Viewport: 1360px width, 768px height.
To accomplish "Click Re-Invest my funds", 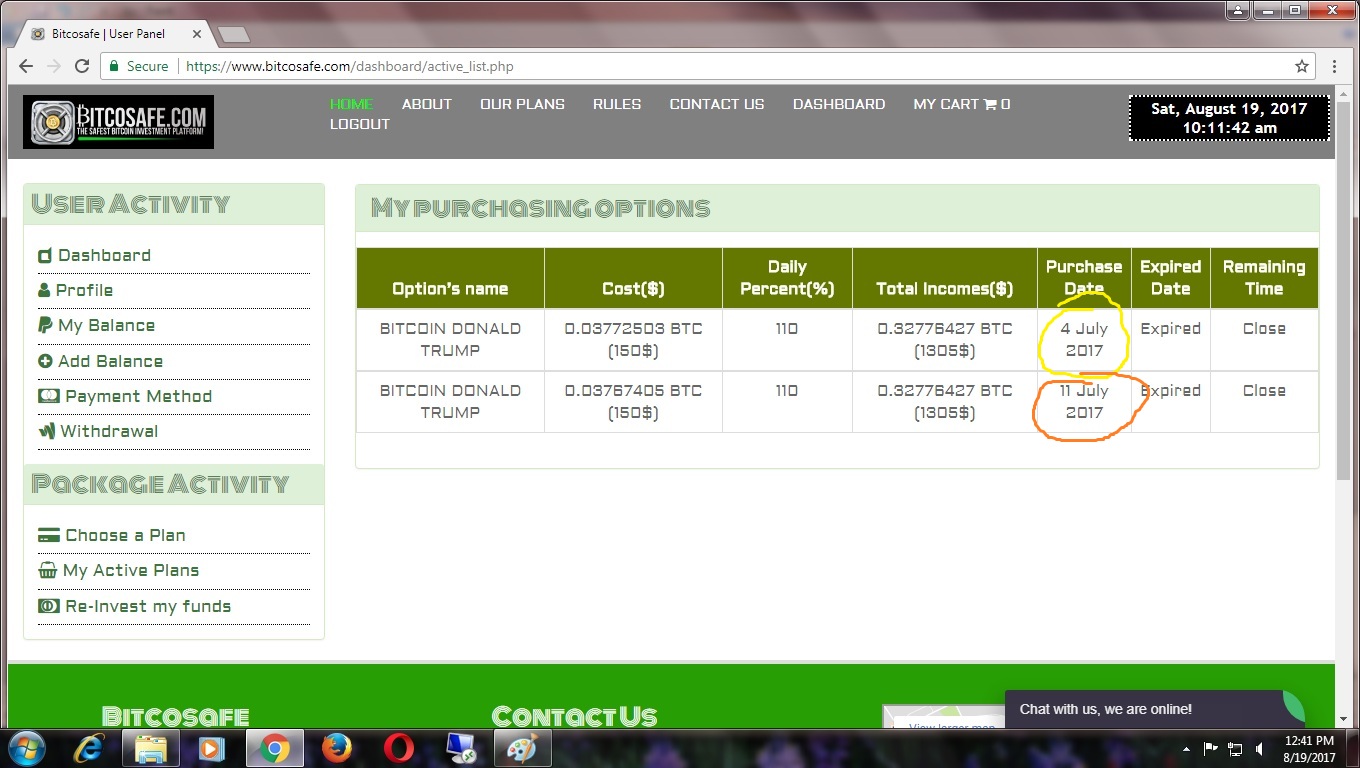I will pos(134,606).
